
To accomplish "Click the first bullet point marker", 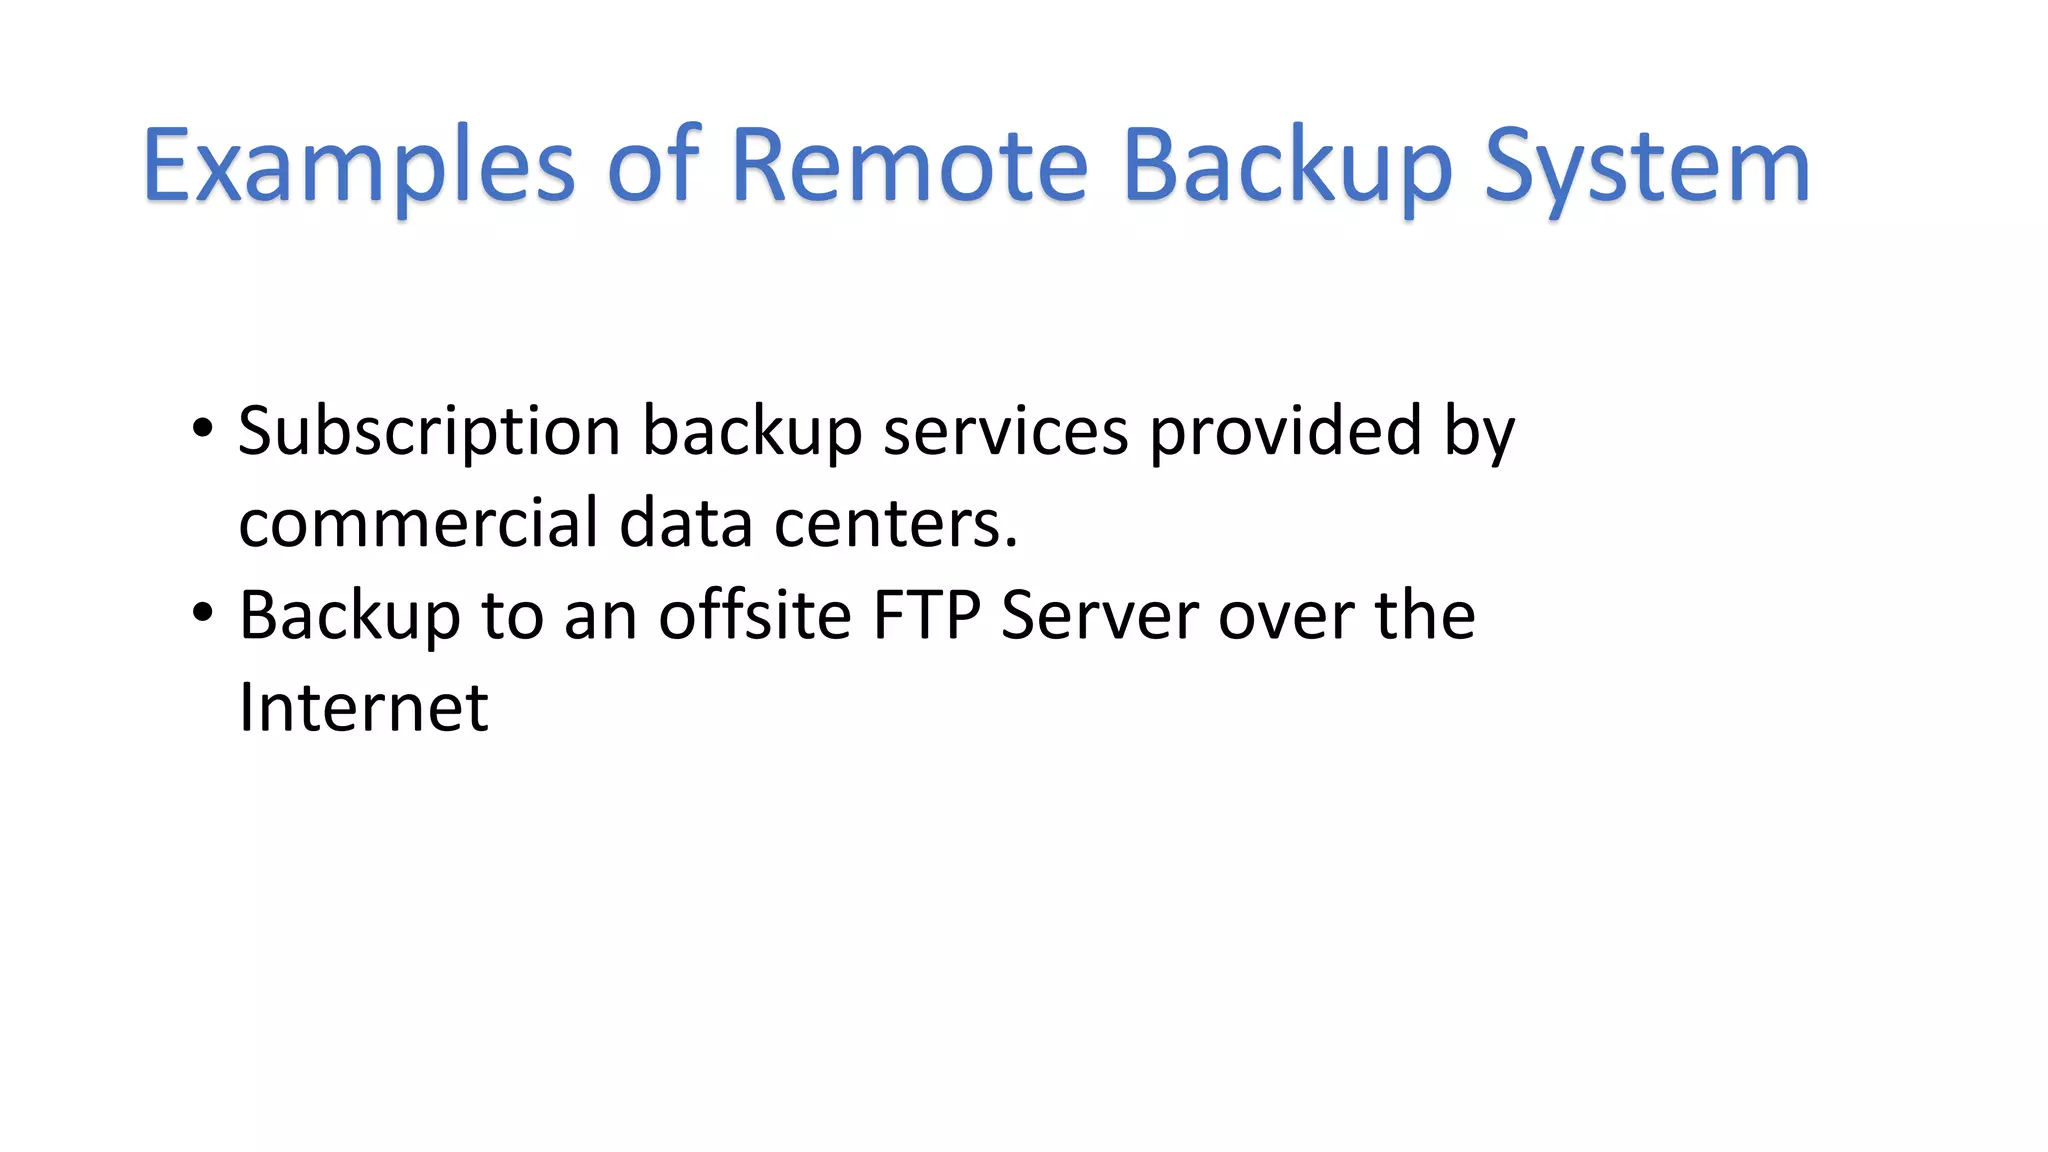I will [203, 429].
